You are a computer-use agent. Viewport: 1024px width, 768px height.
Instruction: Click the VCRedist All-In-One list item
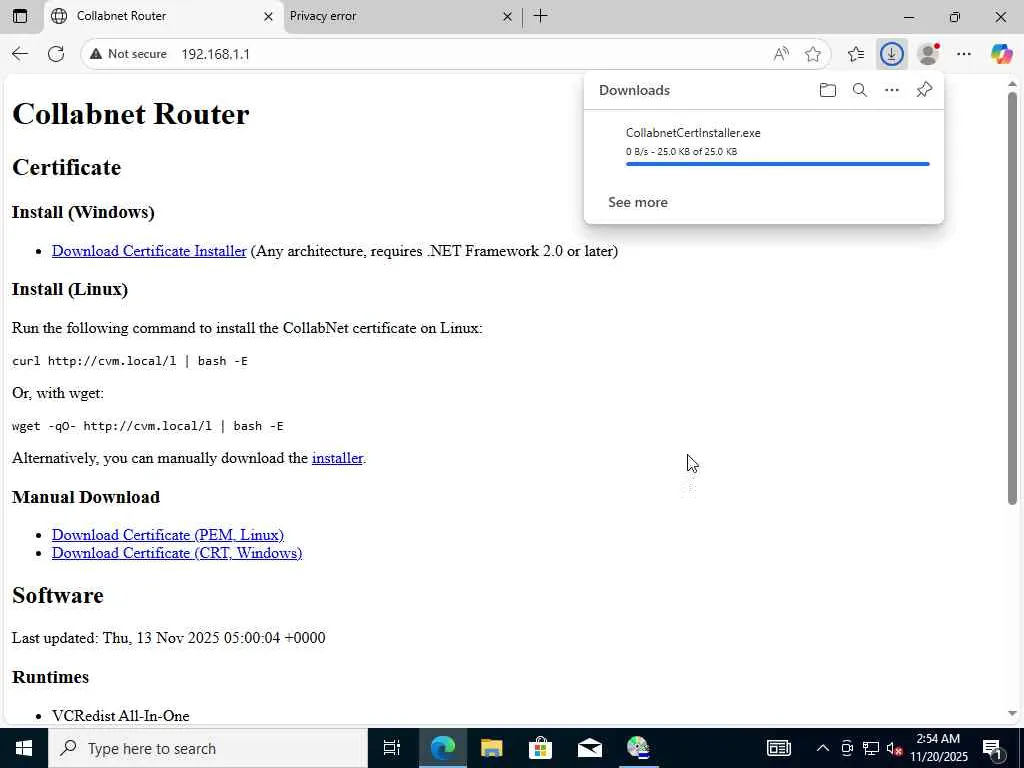pos(120,716)
